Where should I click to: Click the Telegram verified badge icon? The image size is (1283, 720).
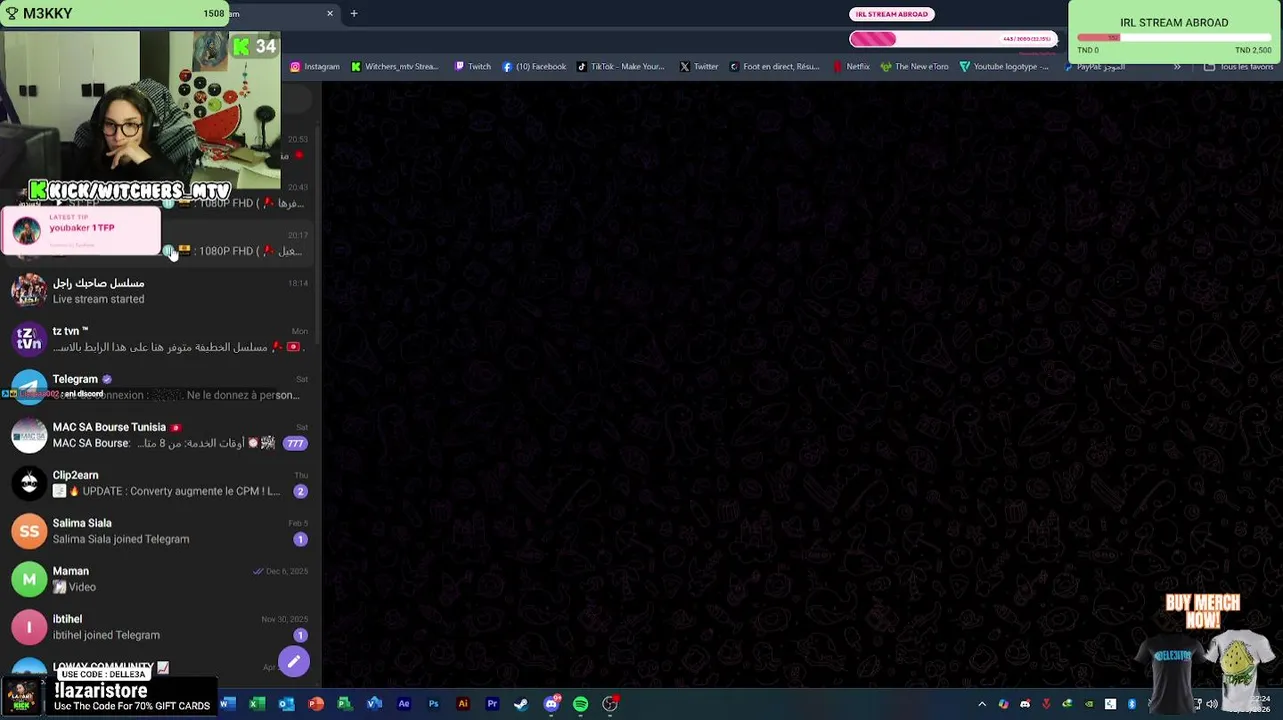[107, 379]
